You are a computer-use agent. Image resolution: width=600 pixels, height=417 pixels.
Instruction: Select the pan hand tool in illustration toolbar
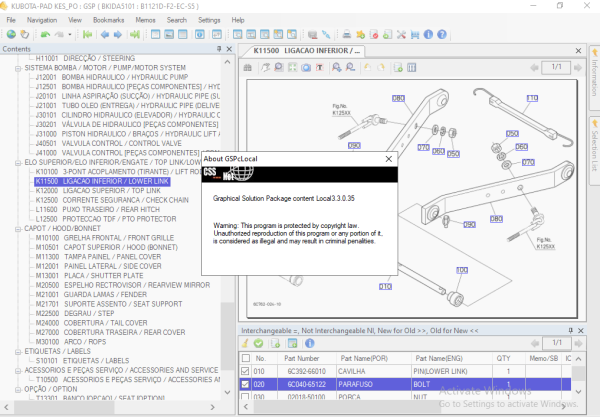pyautogui.click(x=265, y=68)
